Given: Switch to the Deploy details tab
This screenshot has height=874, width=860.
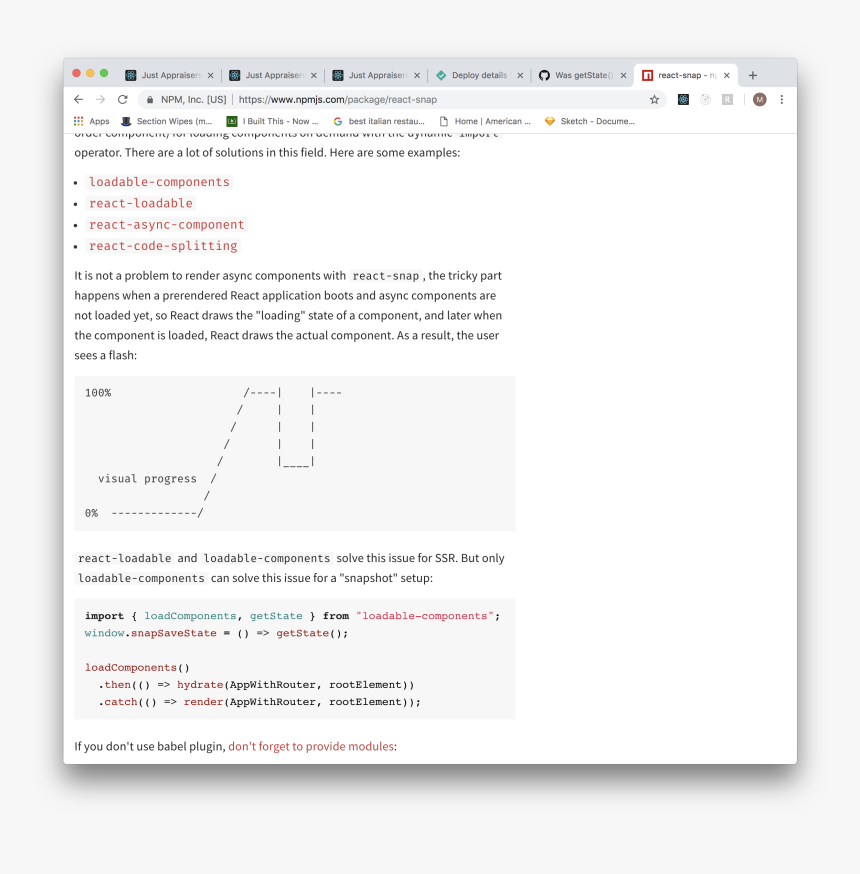Looking at the screenshot, I should 478,75.
